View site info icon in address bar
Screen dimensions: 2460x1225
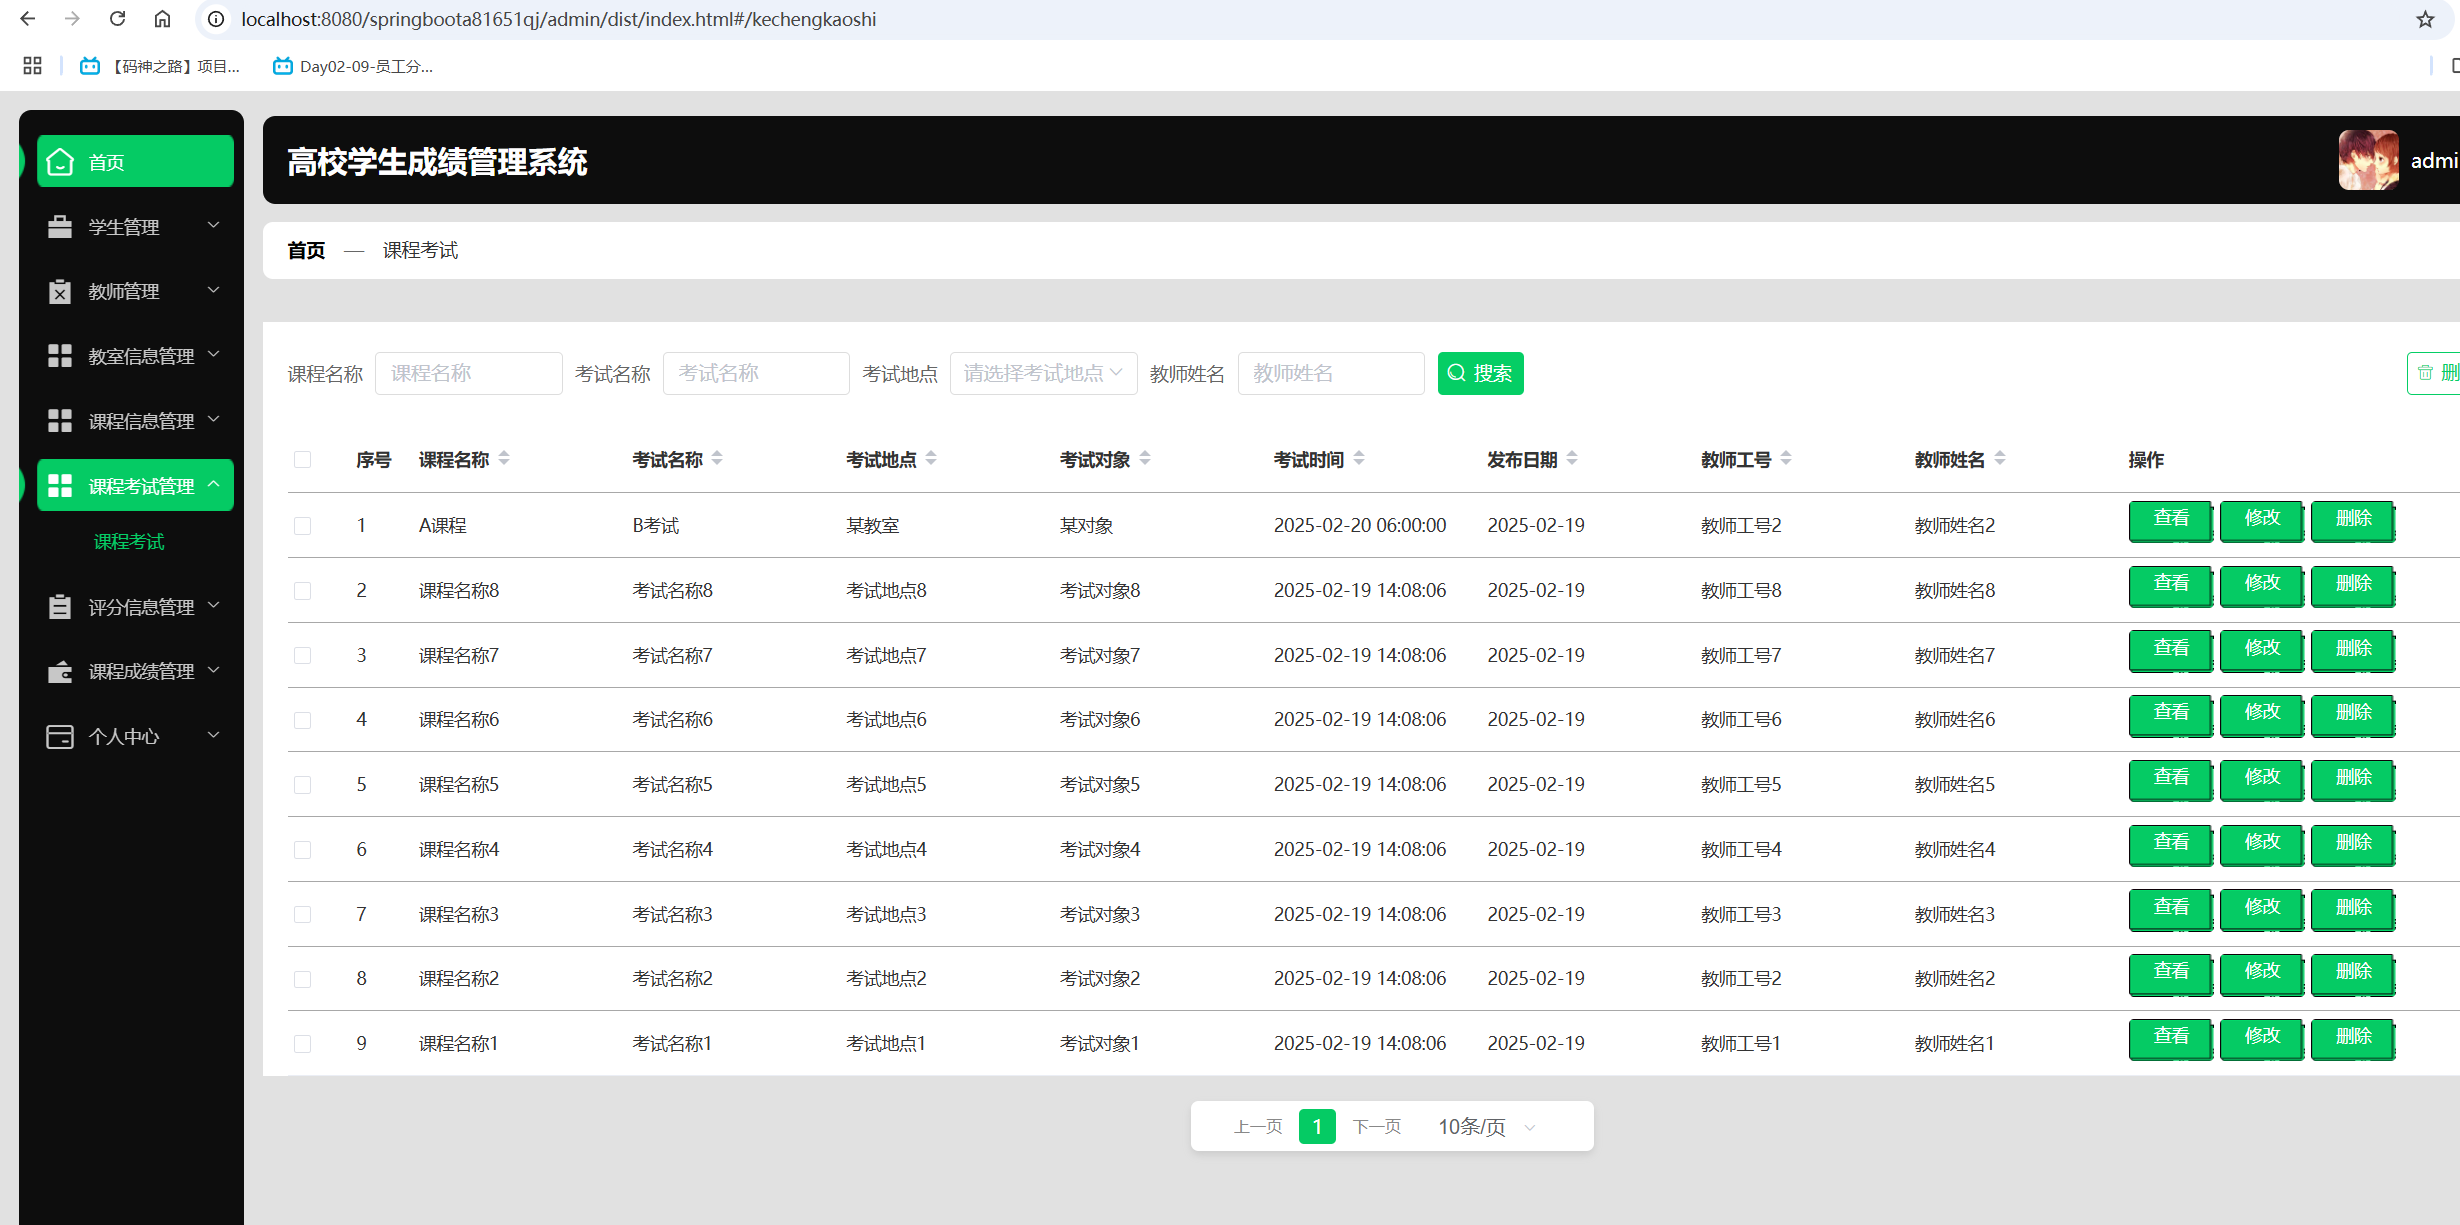216,19
